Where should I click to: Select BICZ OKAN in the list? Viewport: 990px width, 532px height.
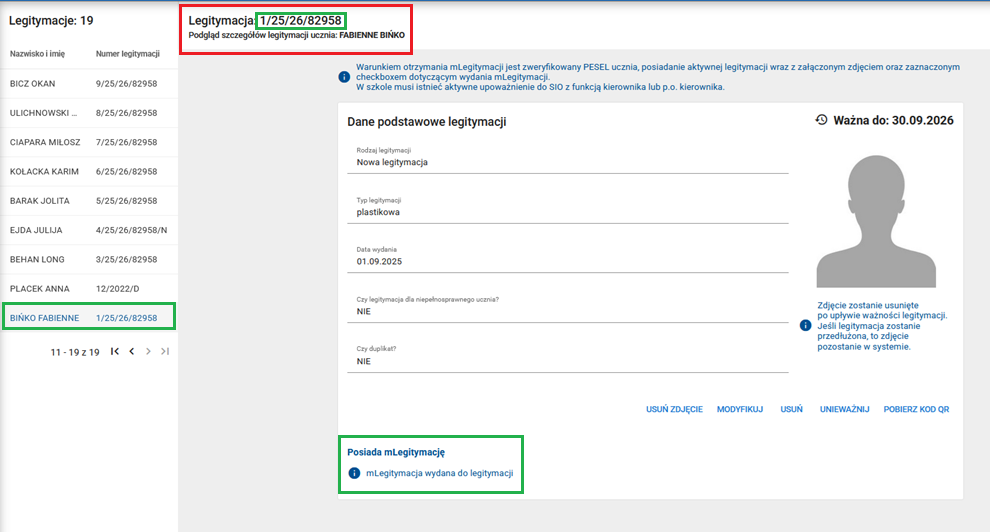32,84
